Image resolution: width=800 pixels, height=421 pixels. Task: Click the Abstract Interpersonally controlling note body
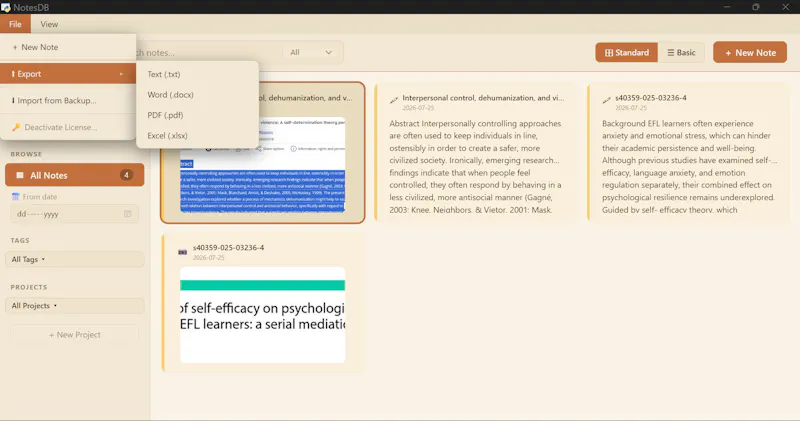(x=476, y=166)
